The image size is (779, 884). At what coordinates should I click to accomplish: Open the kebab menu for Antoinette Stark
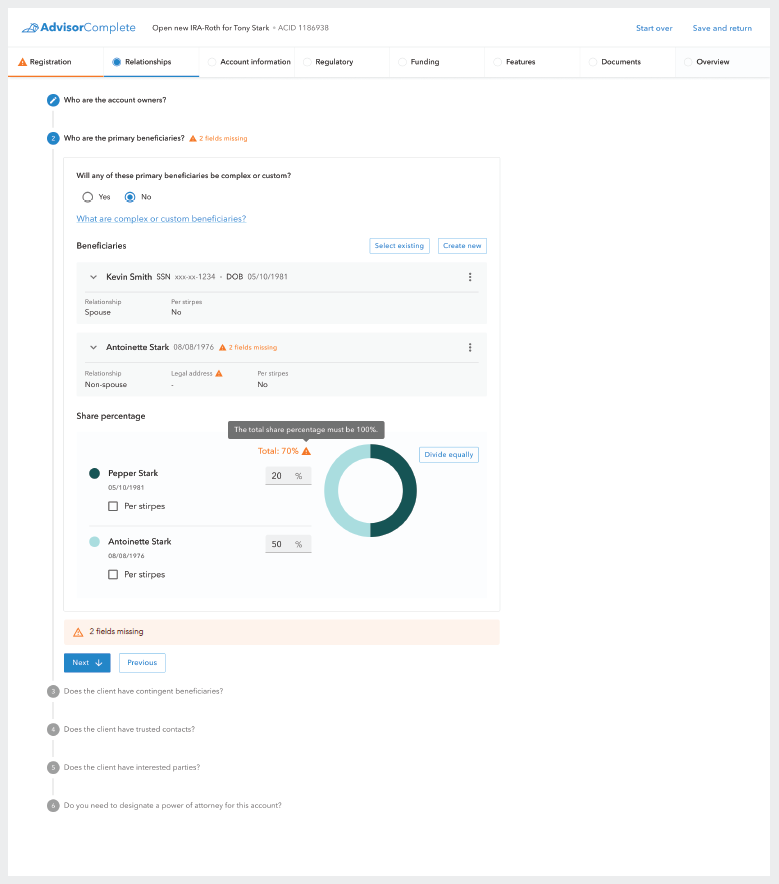click(470, 347)
